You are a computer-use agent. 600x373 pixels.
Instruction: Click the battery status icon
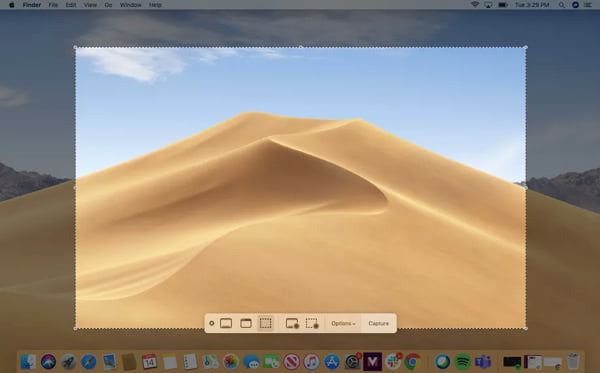(503, 5)
